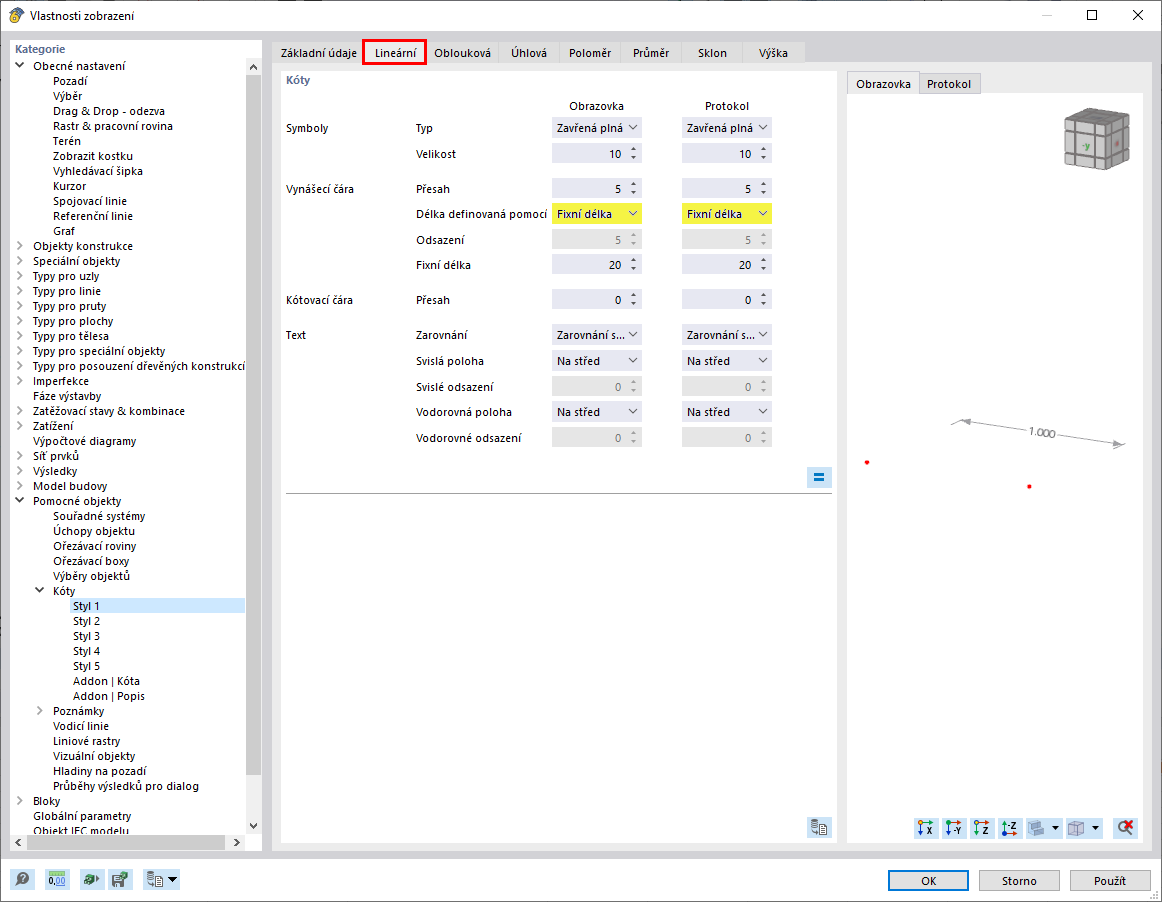Click the category tree vertical scrollbar

click(253, 425)
